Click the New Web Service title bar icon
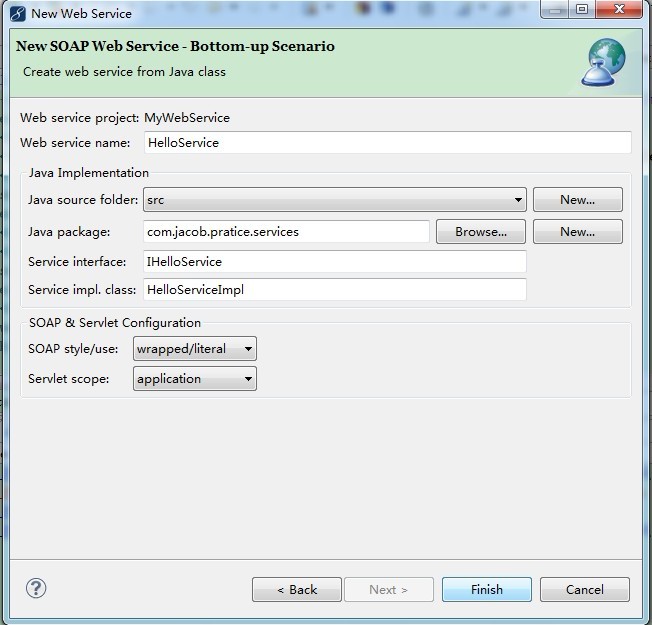The image size is (652, 625). click(x=18, y=13)
